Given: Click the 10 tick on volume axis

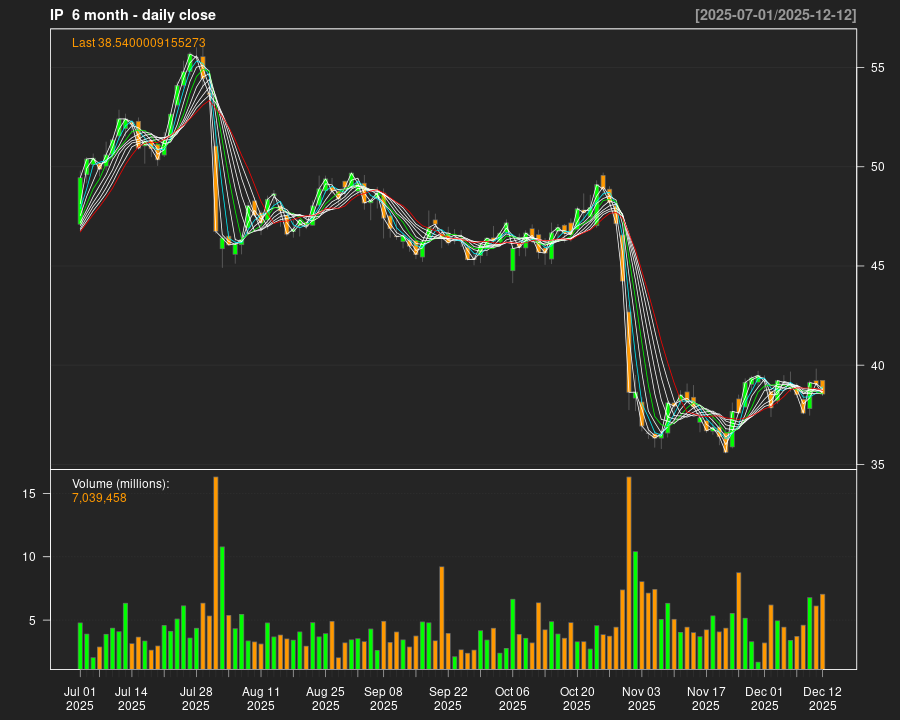Looking at the screenshot, I should coord(29,557).
